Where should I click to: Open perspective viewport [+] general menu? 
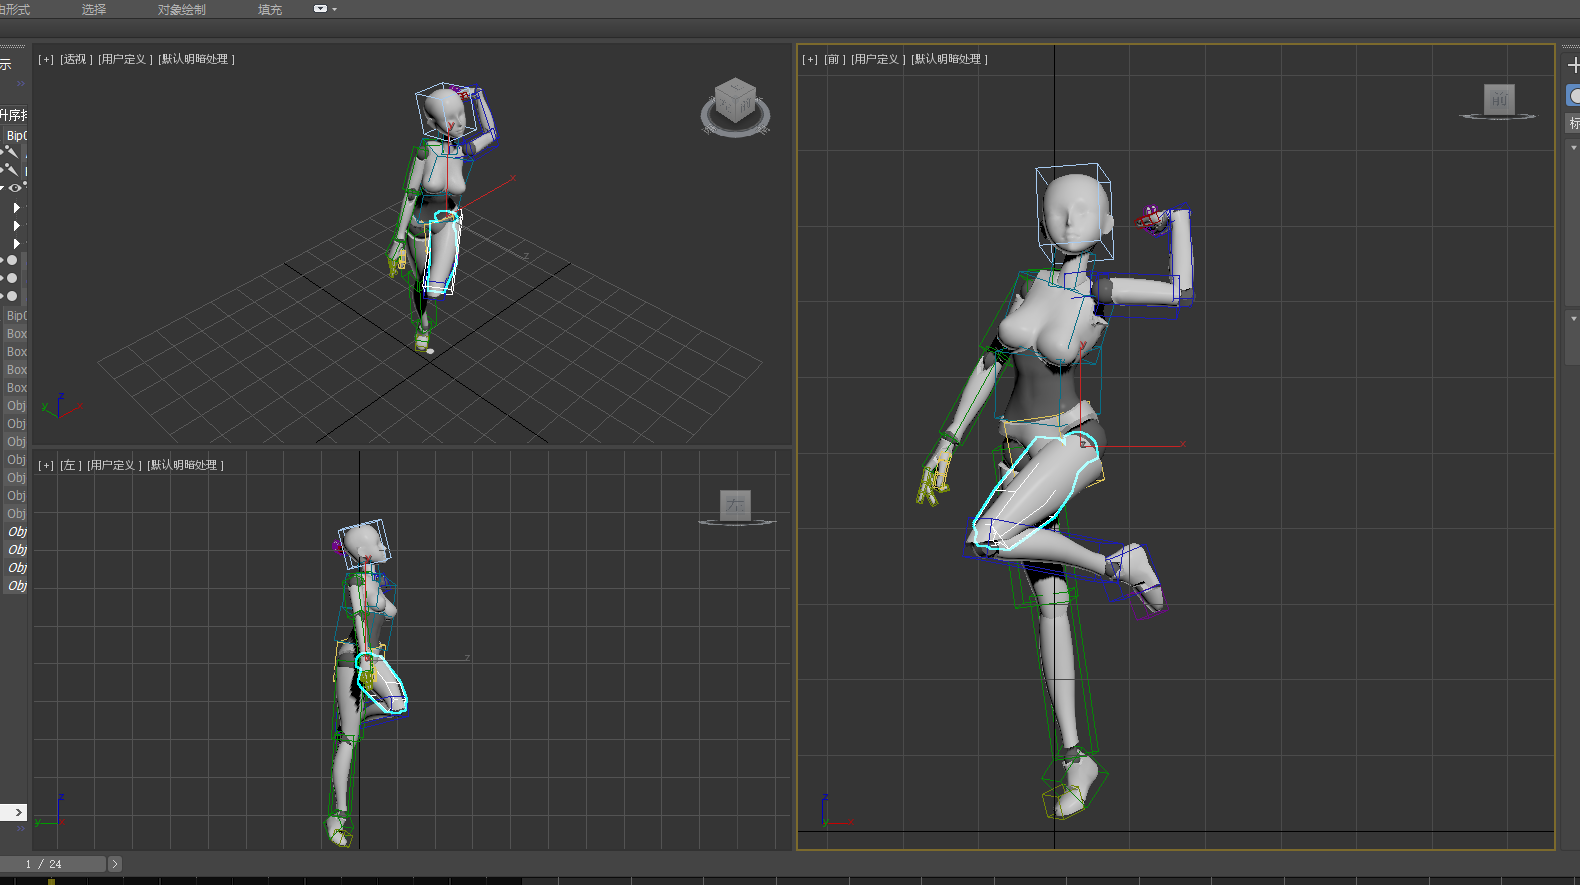46,59
